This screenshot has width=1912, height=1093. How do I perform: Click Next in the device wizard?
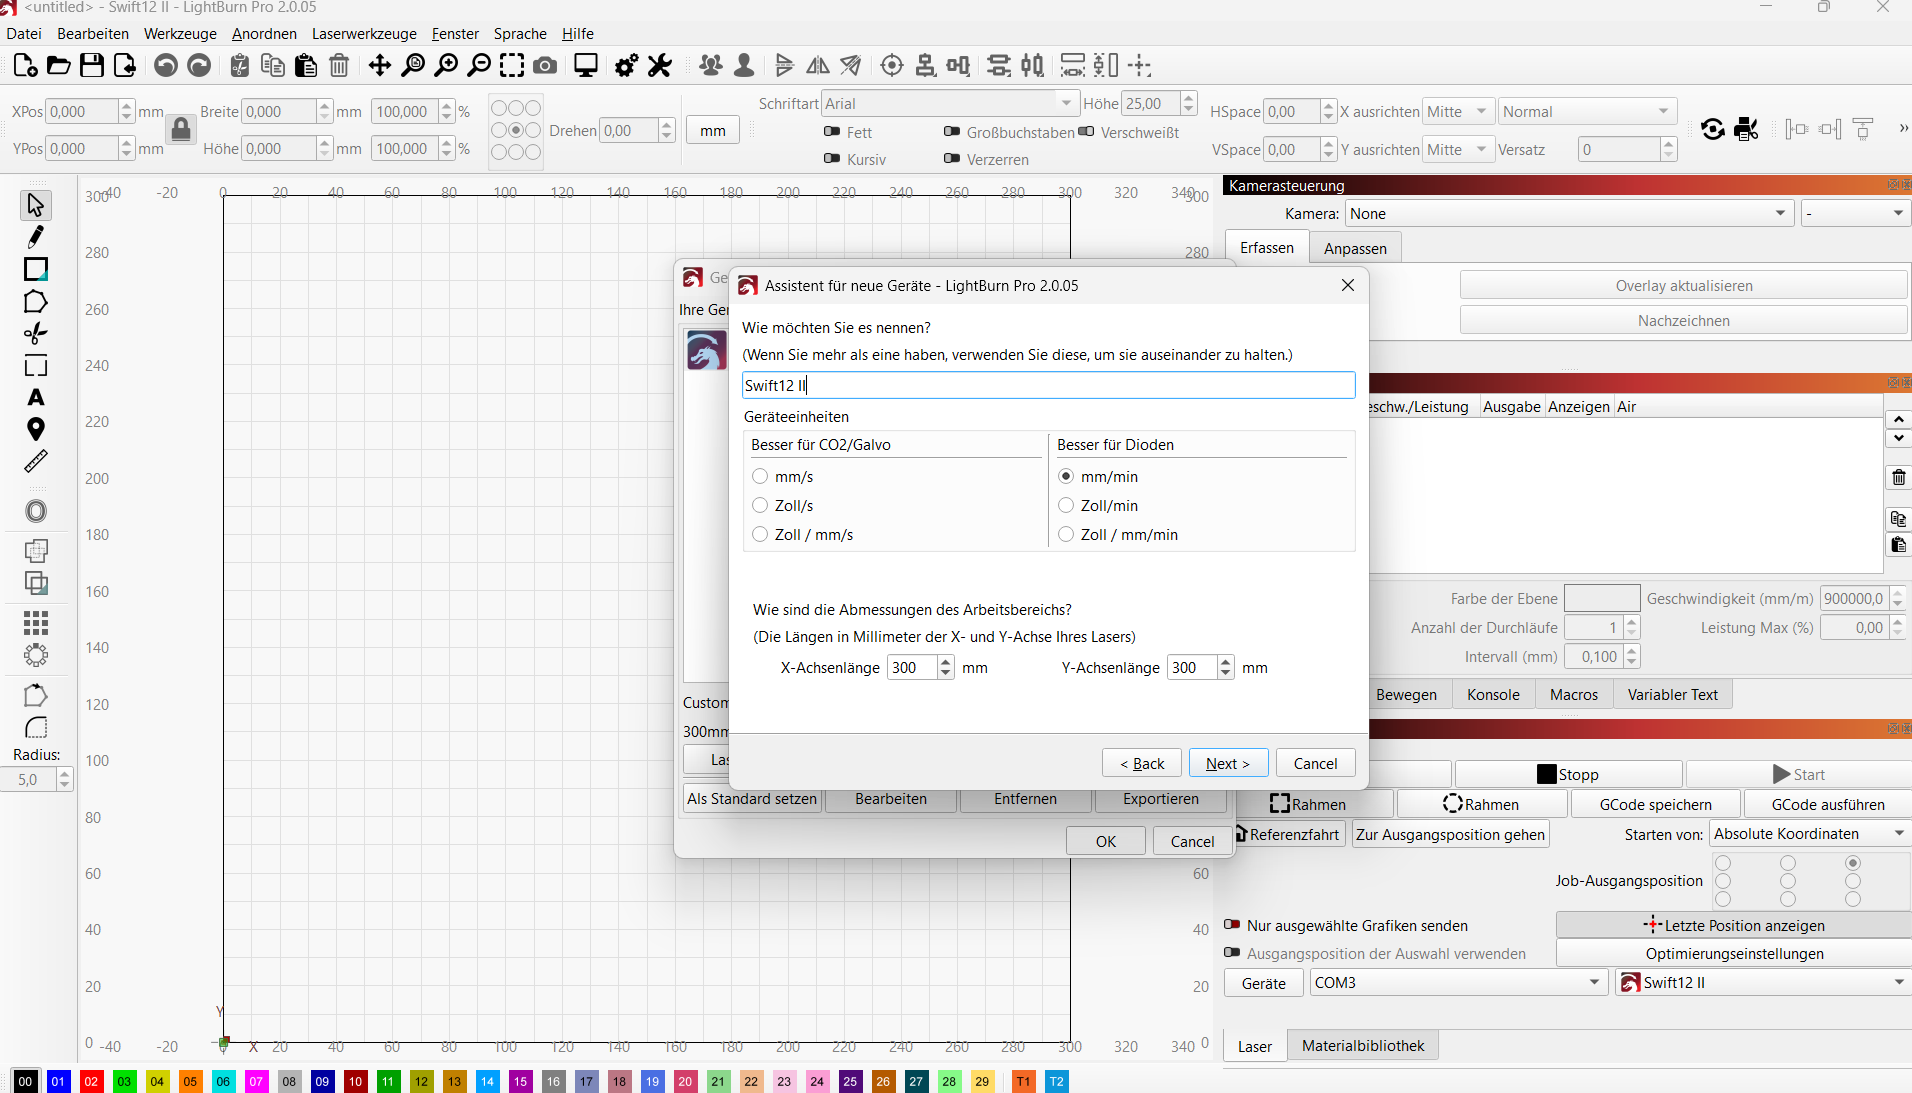(1228, 763)
